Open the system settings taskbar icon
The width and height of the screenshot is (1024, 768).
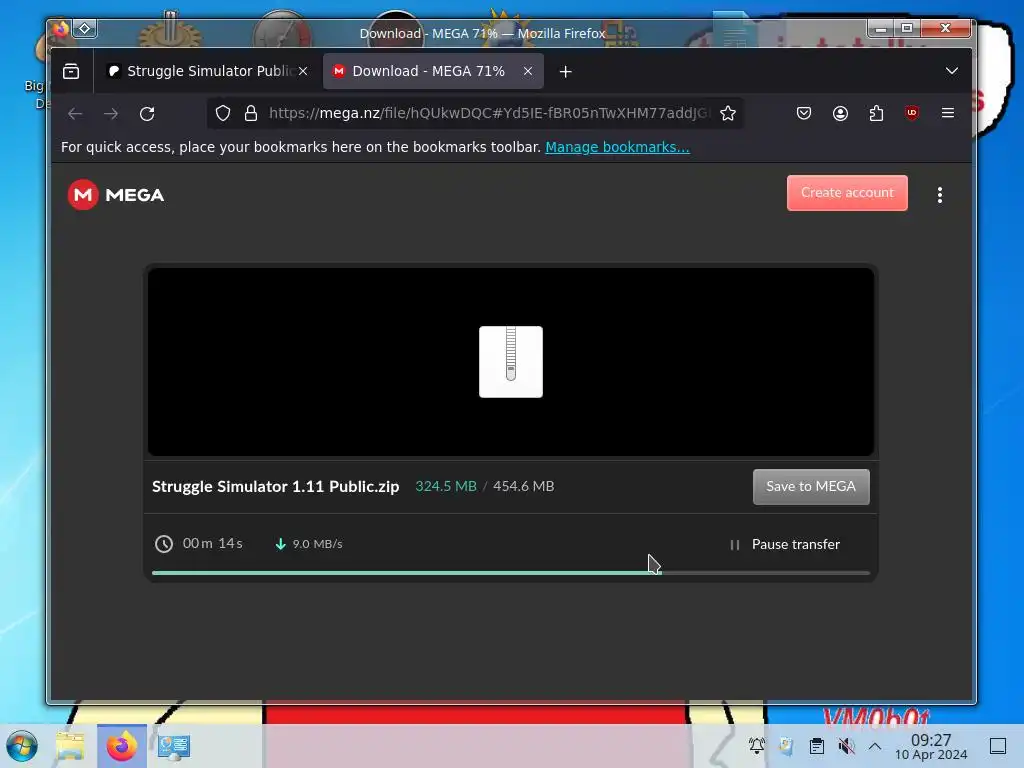(x=173, y=746)
